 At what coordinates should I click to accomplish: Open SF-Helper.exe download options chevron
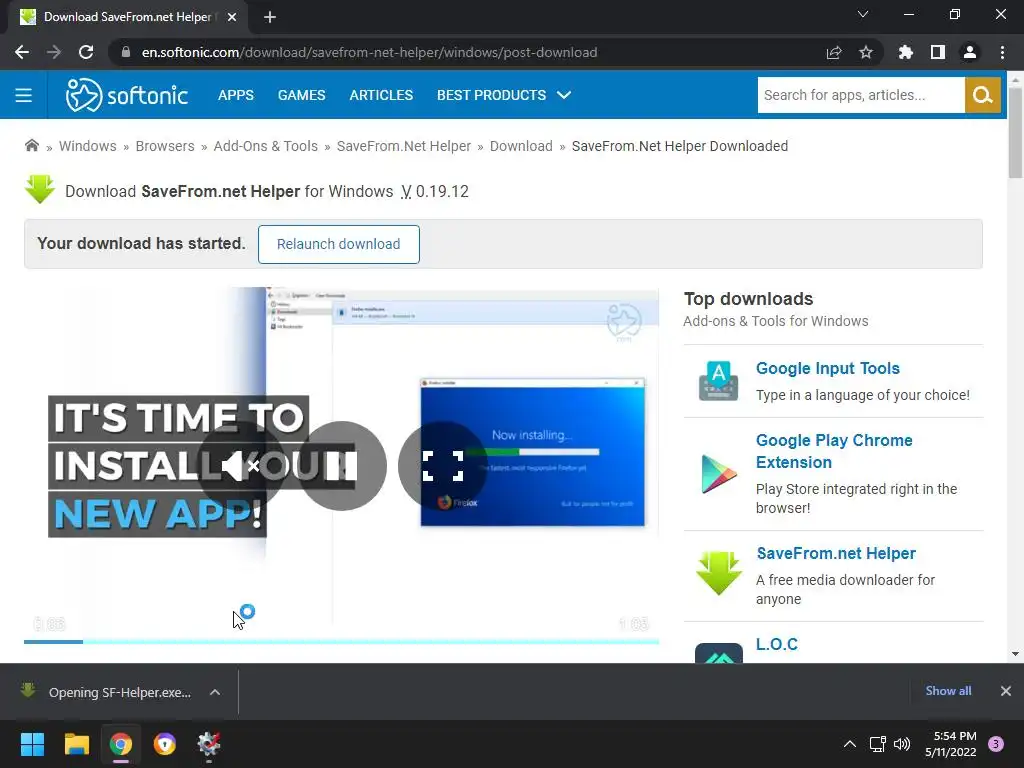tap(215, 692)
